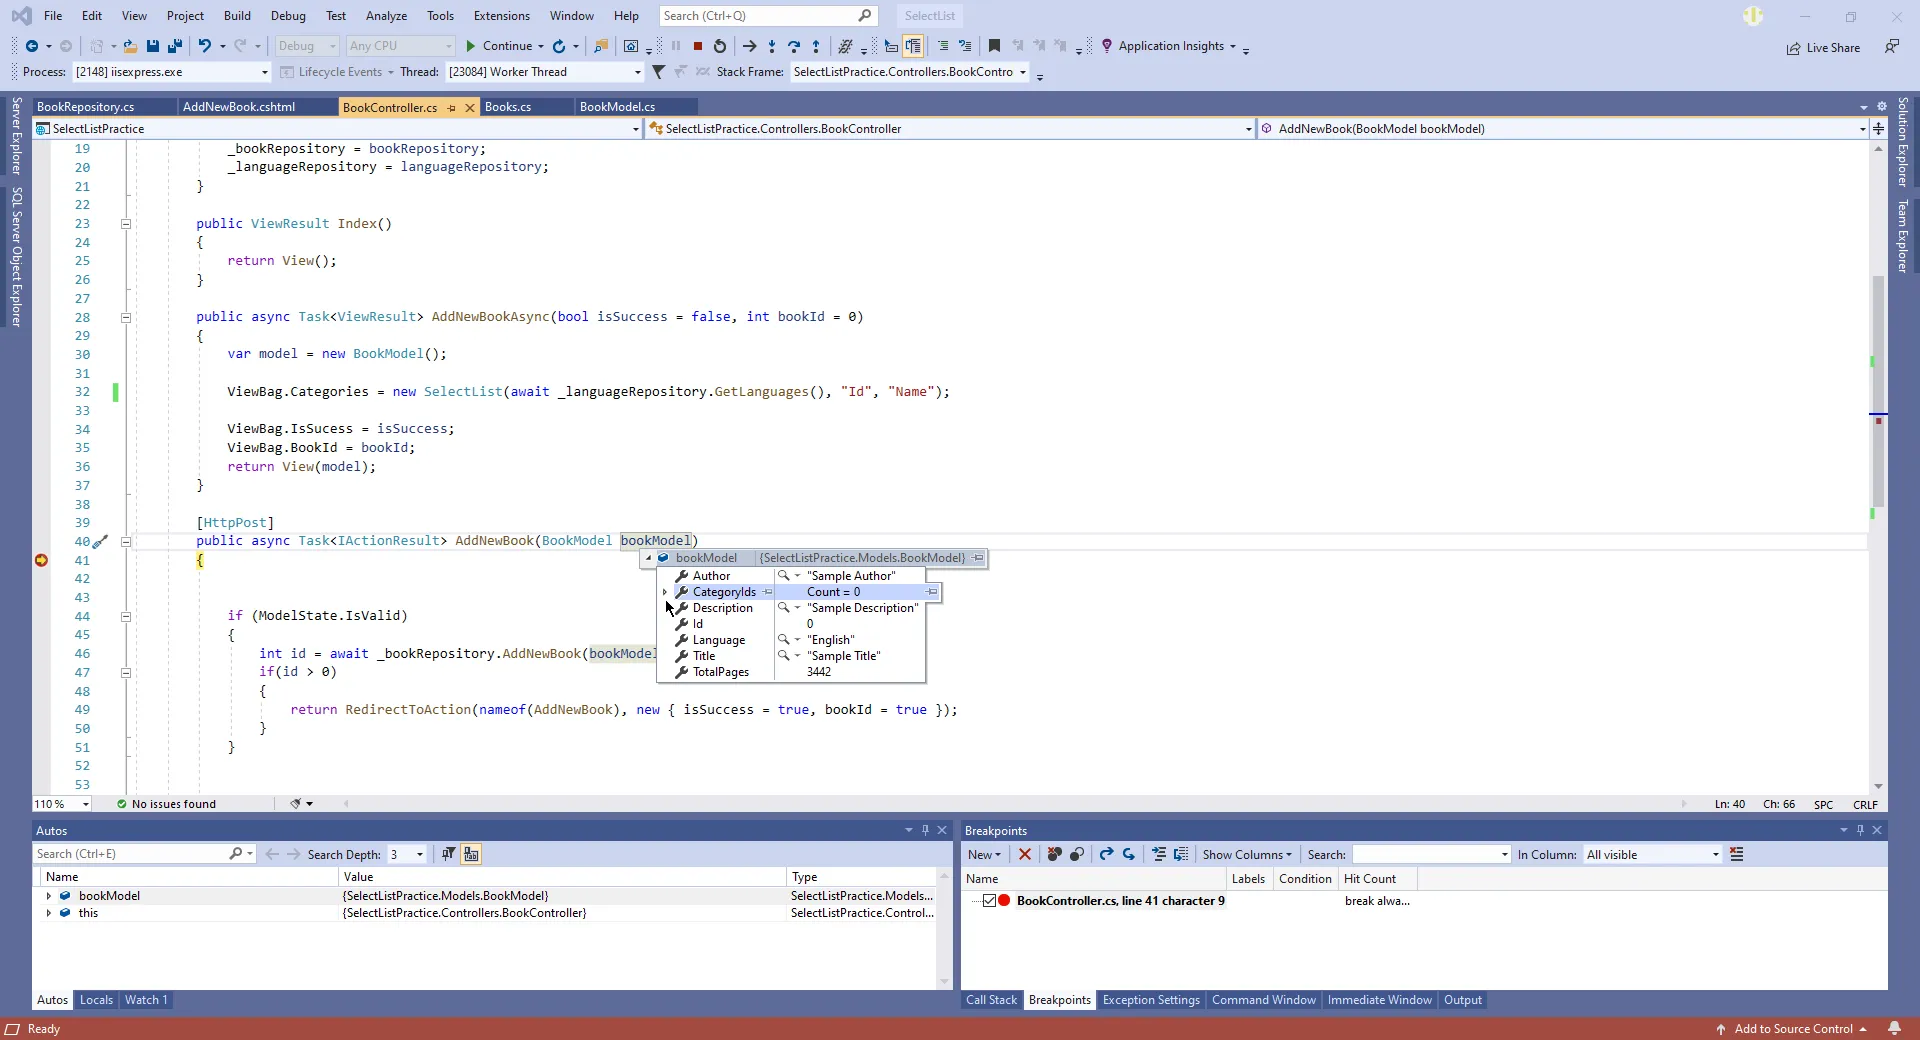Switch to the BookModel.cs tab
1920x1040 pixels.
617,107
